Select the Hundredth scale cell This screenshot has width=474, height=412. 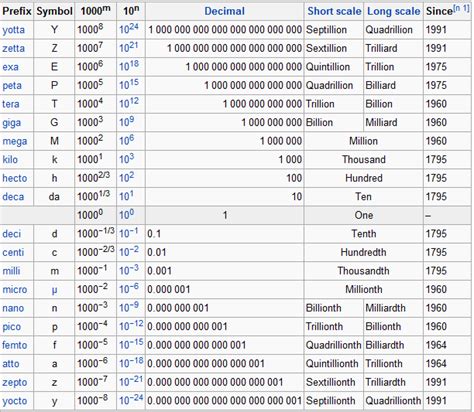[x=363, y=252]
